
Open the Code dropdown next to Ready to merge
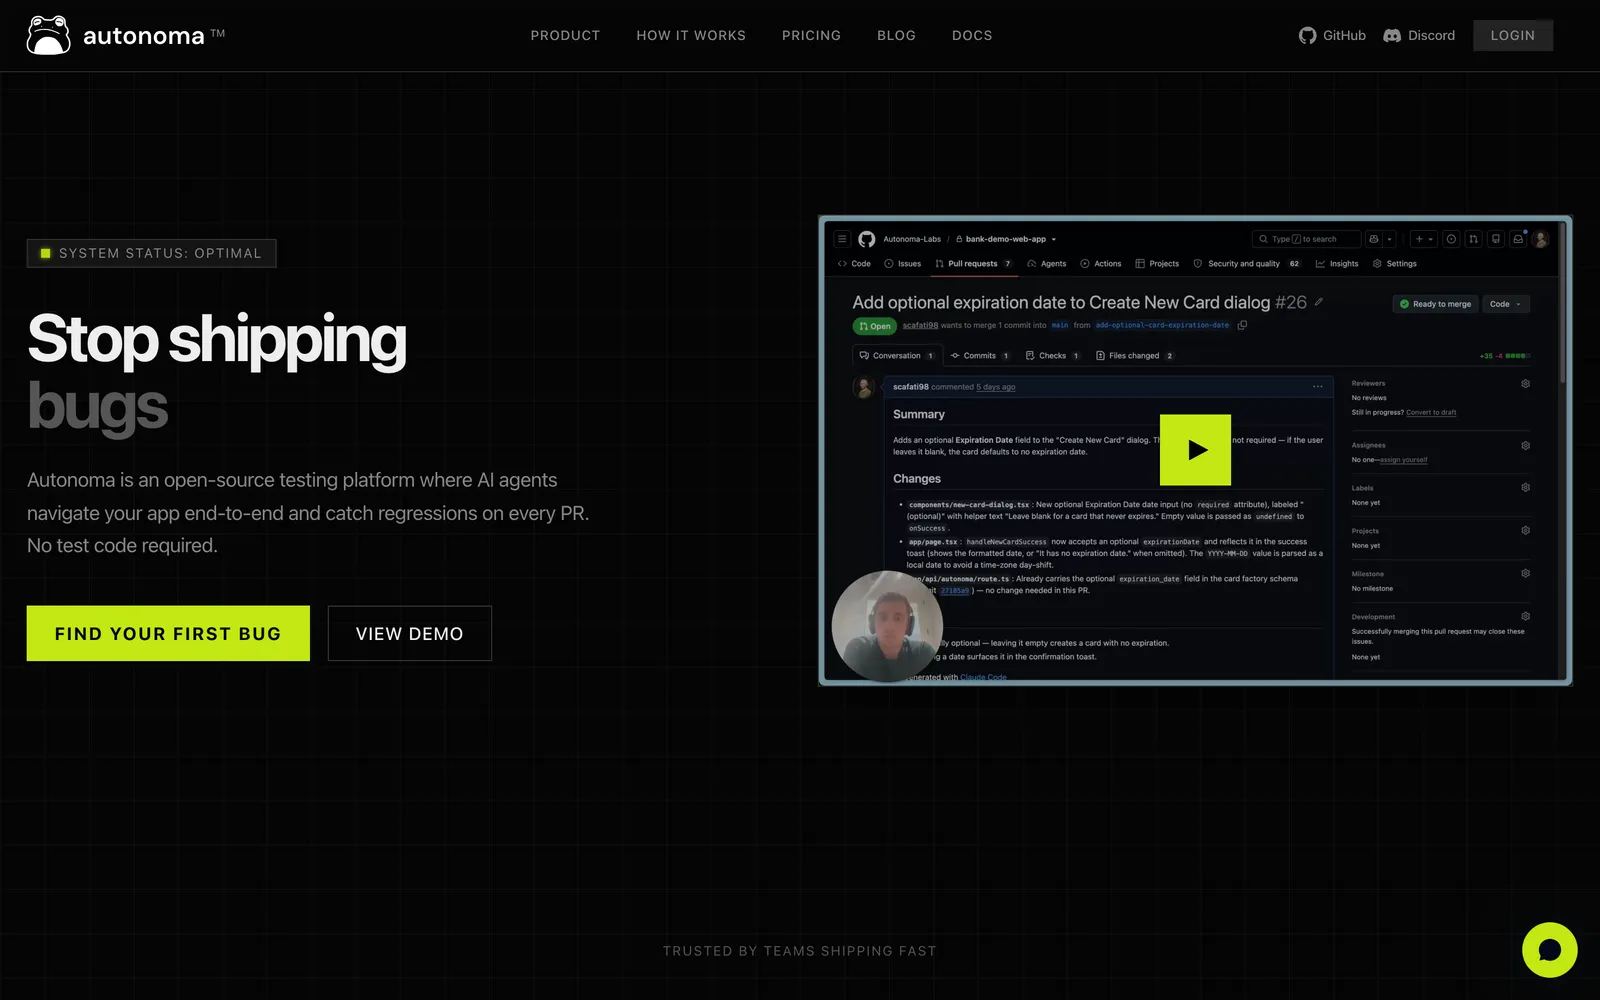[x=1505, y=304]
